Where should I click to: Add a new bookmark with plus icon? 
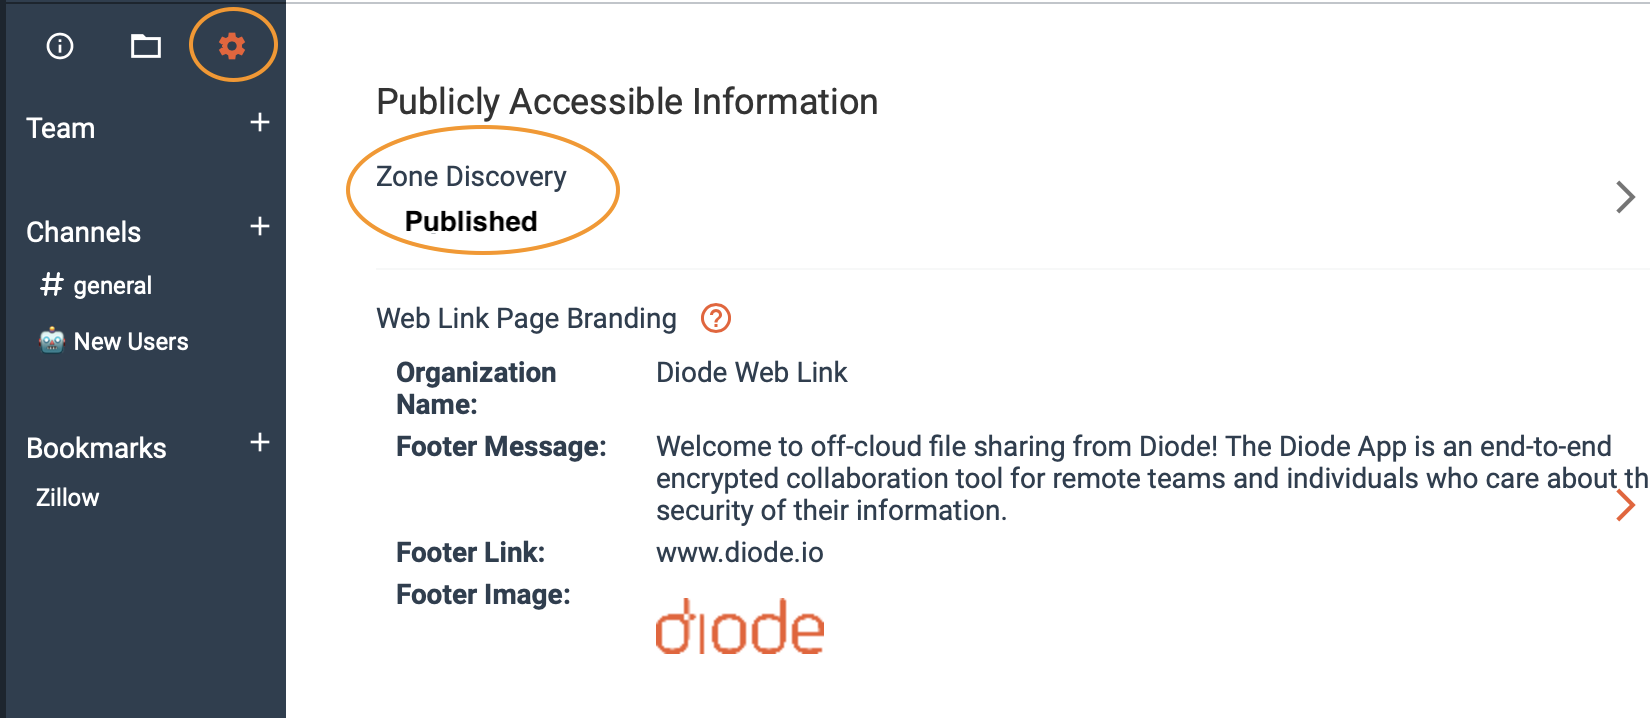pos(260,443)
